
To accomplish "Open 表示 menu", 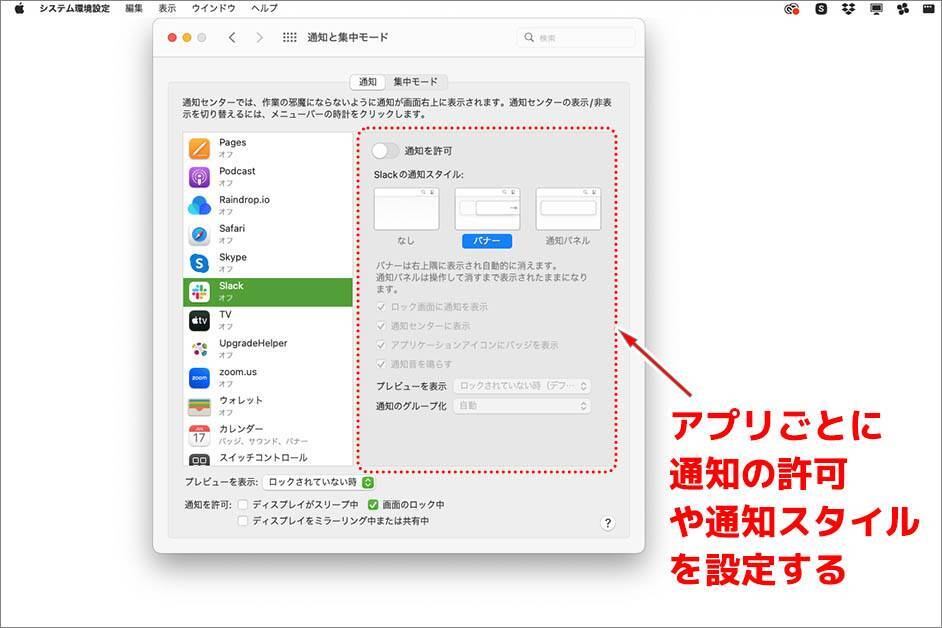I will pos(167,8).
